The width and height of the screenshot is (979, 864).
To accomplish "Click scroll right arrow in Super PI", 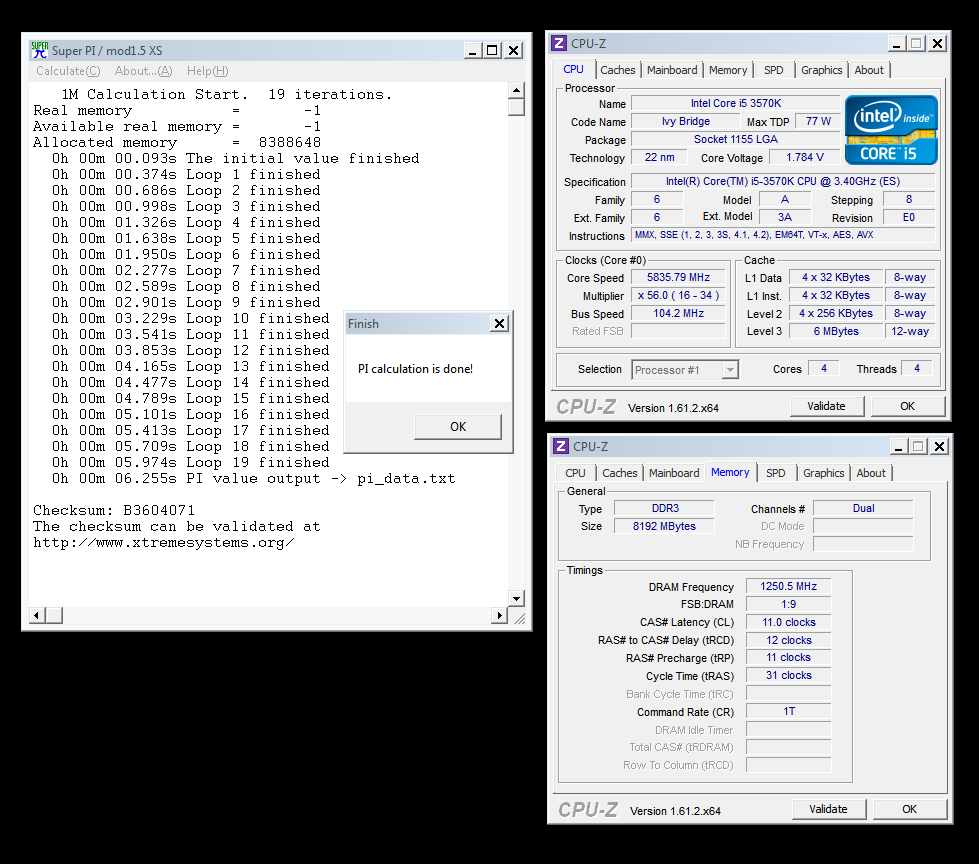I will 499,616.
